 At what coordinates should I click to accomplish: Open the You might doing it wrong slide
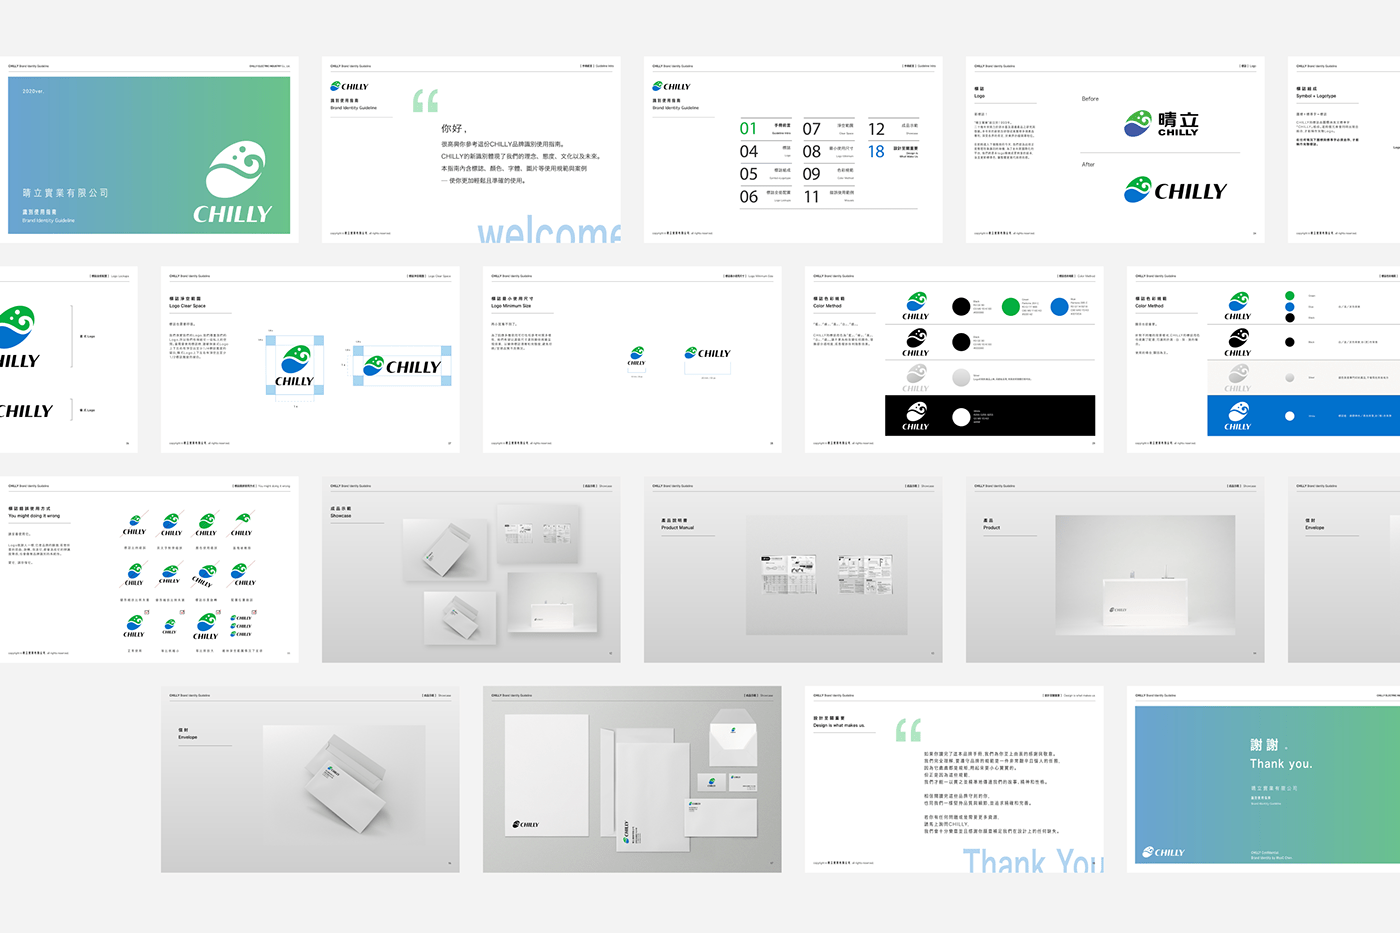(149, 569)
